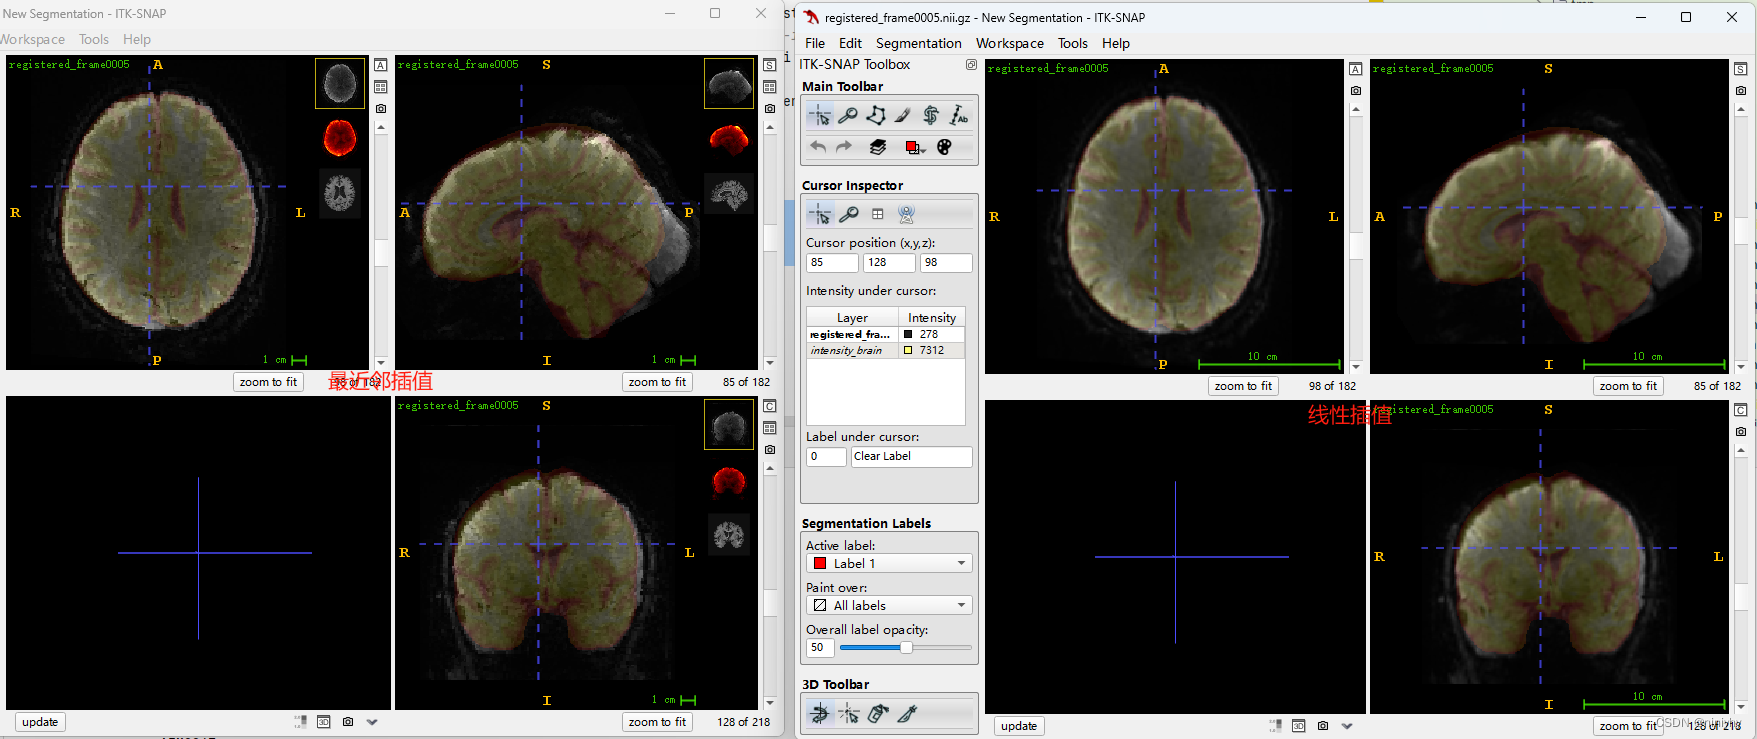Image resolution: width=1757 pixels, height=739 pixels.
Task: Click zoom to fit under left coronal view
Action: 657,722
